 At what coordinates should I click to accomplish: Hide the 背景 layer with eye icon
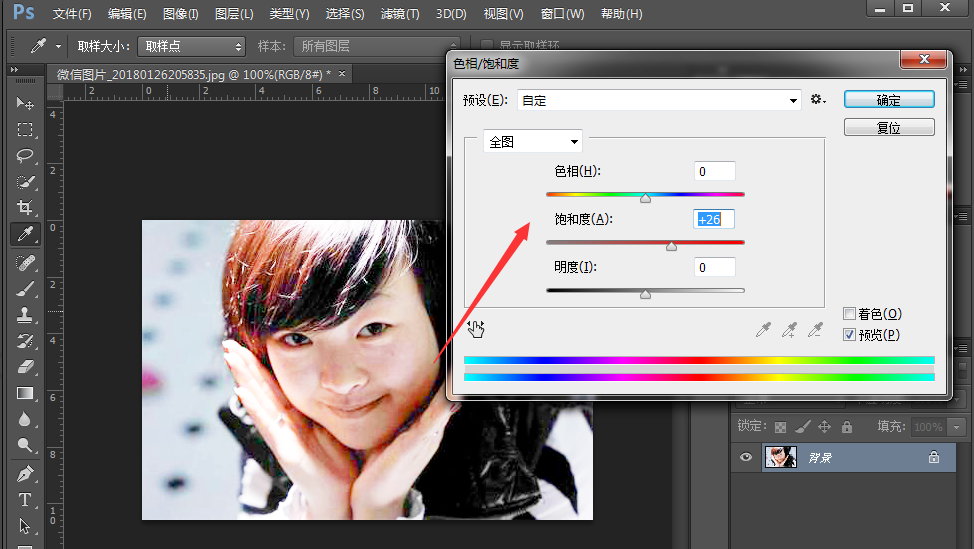[x=745, y=458]
